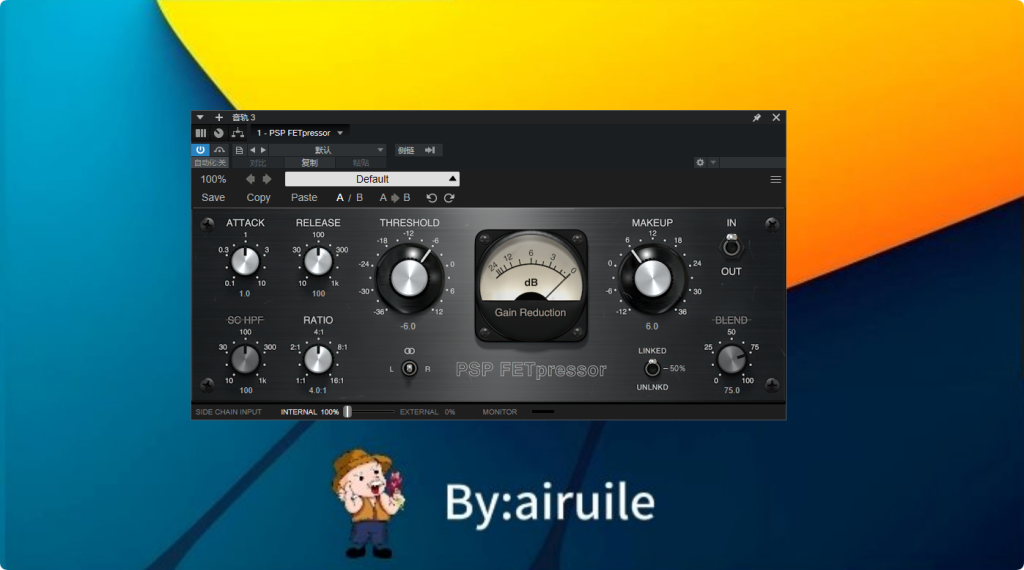The height and width of the screenshot is (570, 1024).
Task: Toggle the MONITOR switch
Action: (x=543, y=412)
